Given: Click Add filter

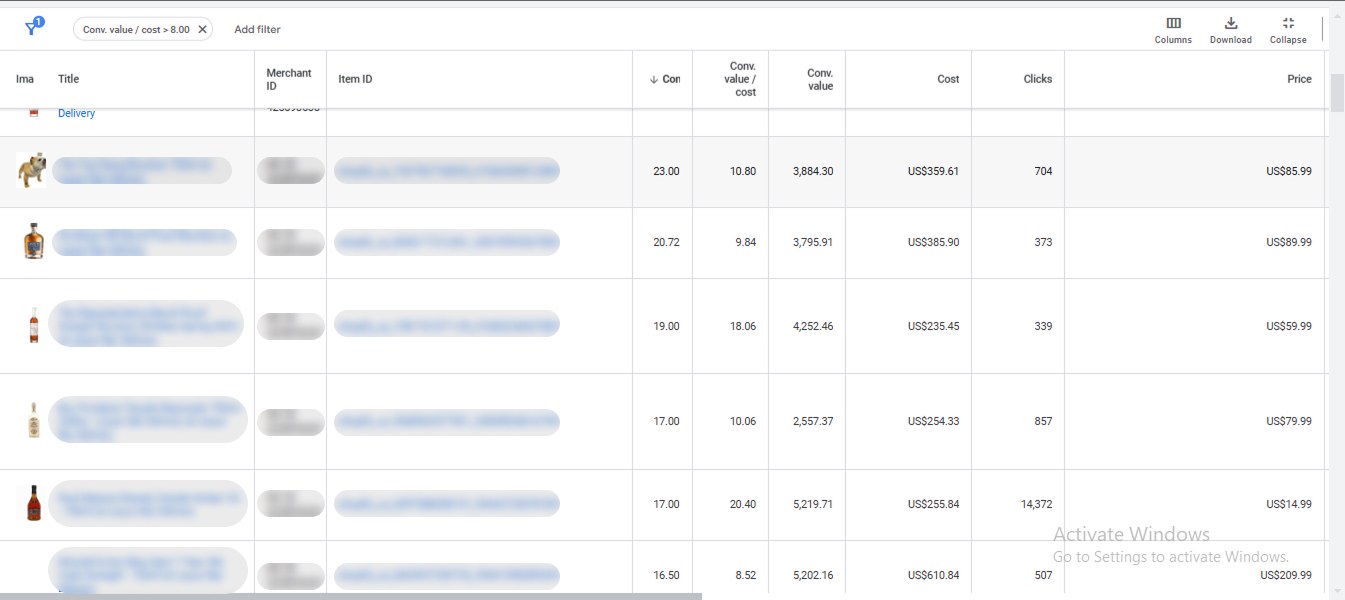Looking at the screenshot, I should point(257,30).
